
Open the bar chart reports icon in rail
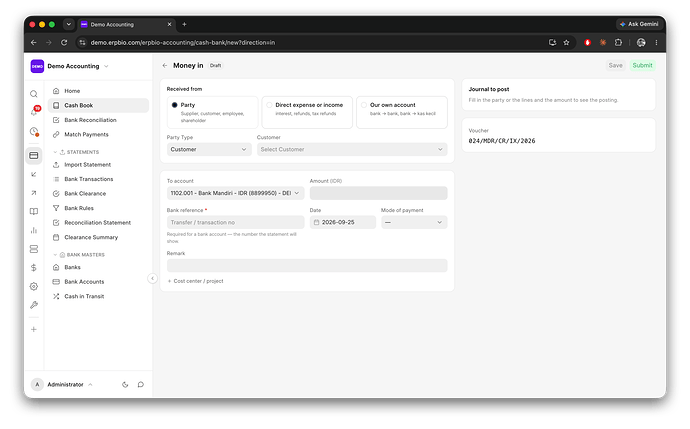[x=33, y=230]
